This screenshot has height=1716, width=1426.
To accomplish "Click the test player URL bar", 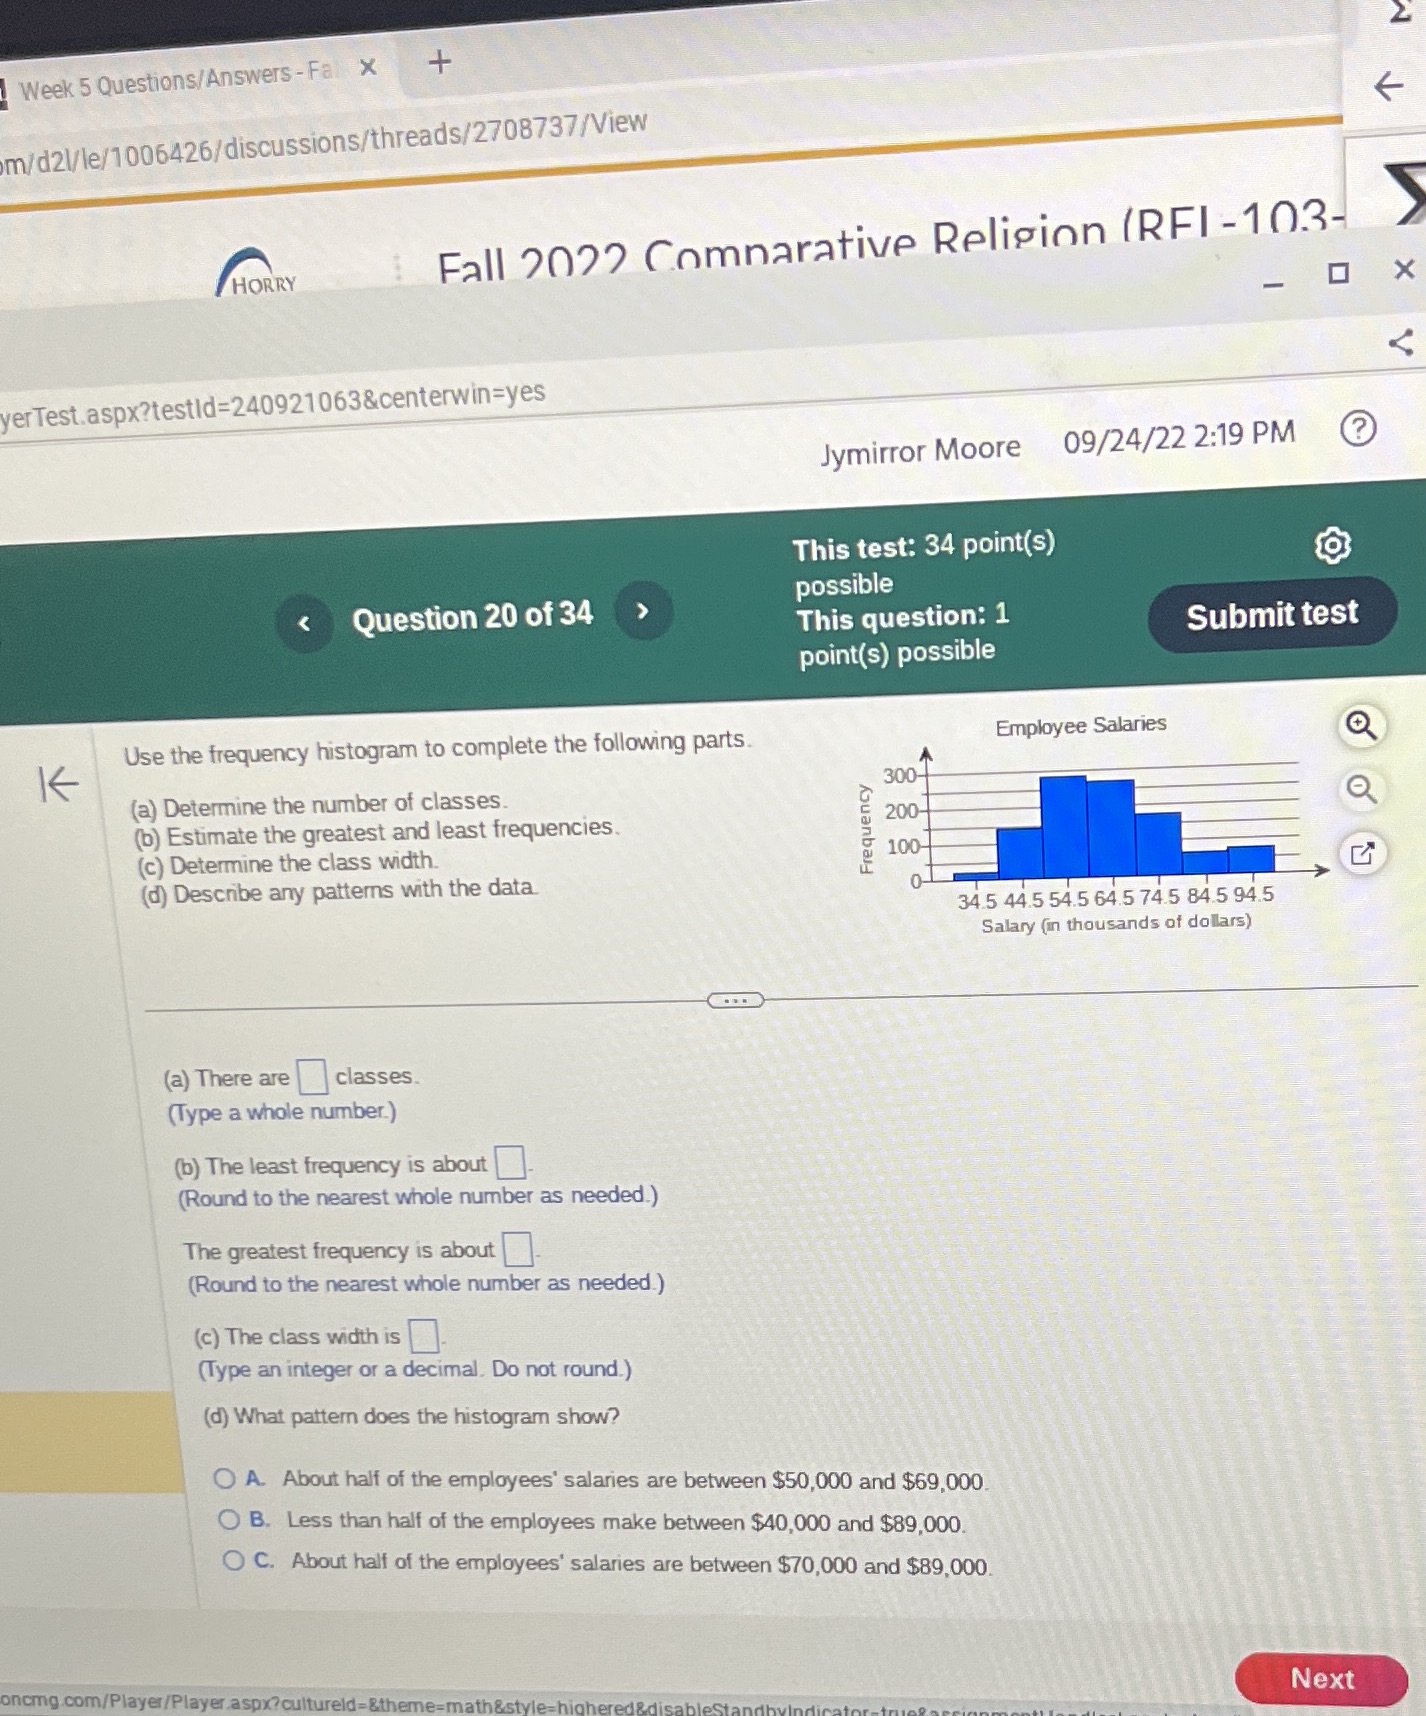I will (272, 403).
